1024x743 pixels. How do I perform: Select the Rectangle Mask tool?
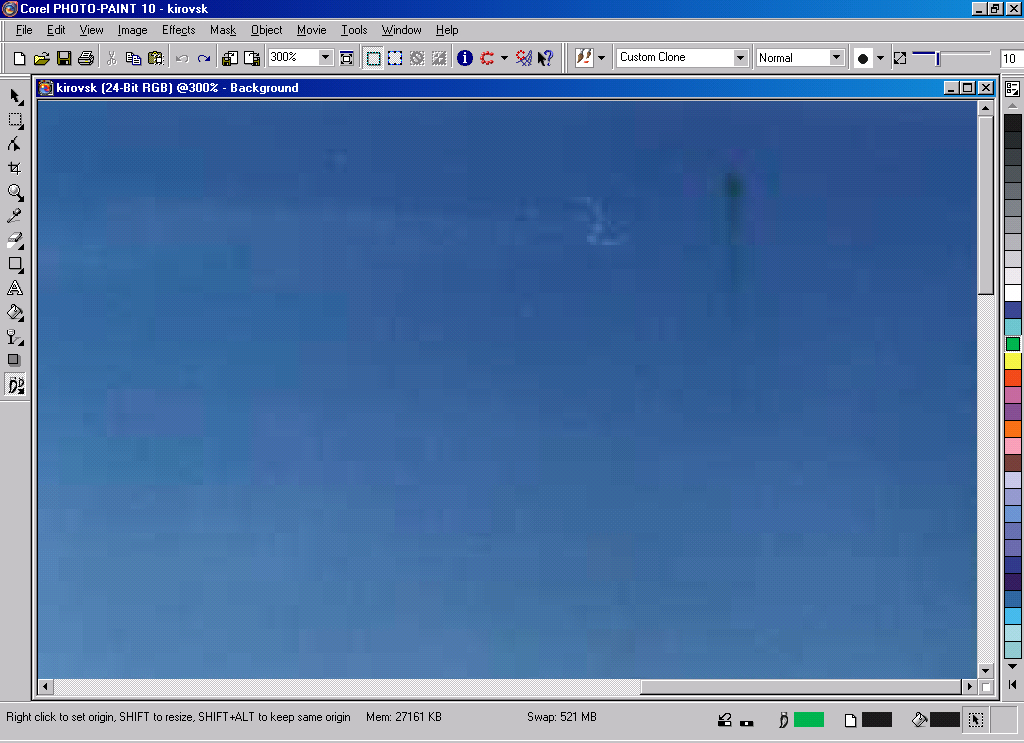[x=16, y=121]
